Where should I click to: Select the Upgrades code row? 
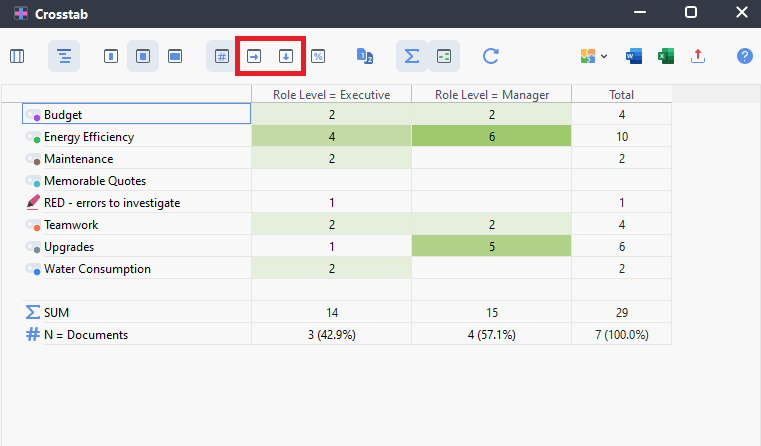[x=136, y=247]
